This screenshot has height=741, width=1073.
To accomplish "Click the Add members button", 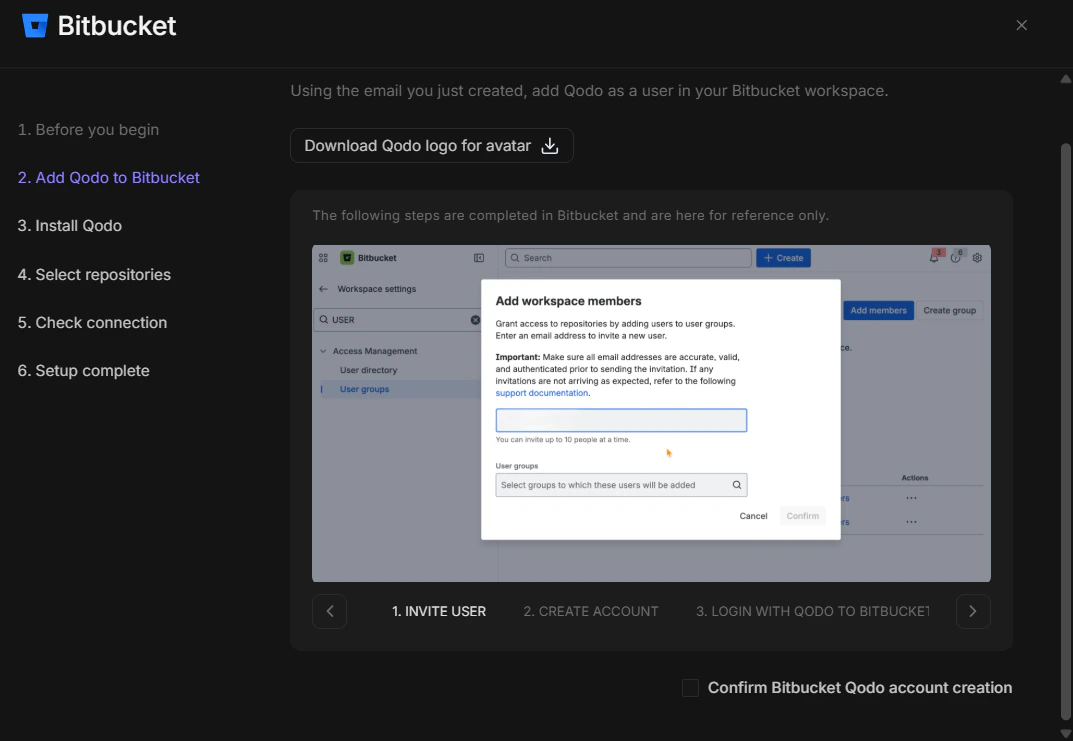I will 878,311.
